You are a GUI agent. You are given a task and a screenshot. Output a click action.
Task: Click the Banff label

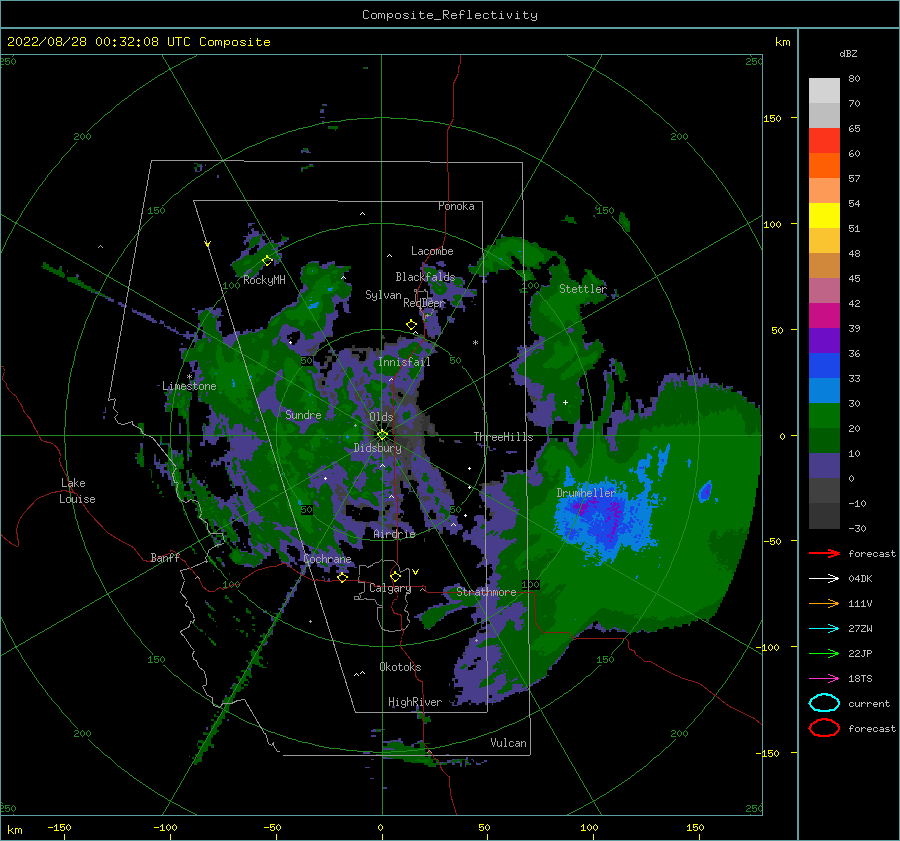pos(165,558)
